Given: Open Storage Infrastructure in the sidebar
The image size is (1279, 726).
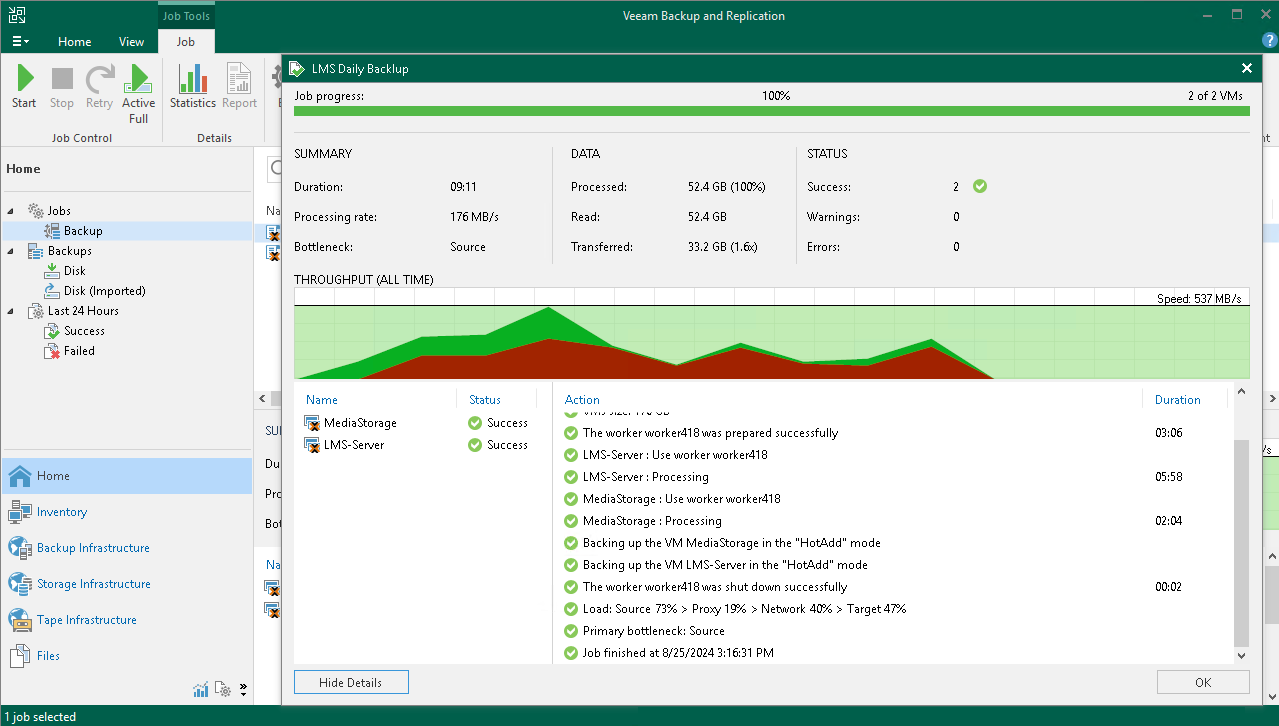Looking at the screenshot, I should (126, 584).
